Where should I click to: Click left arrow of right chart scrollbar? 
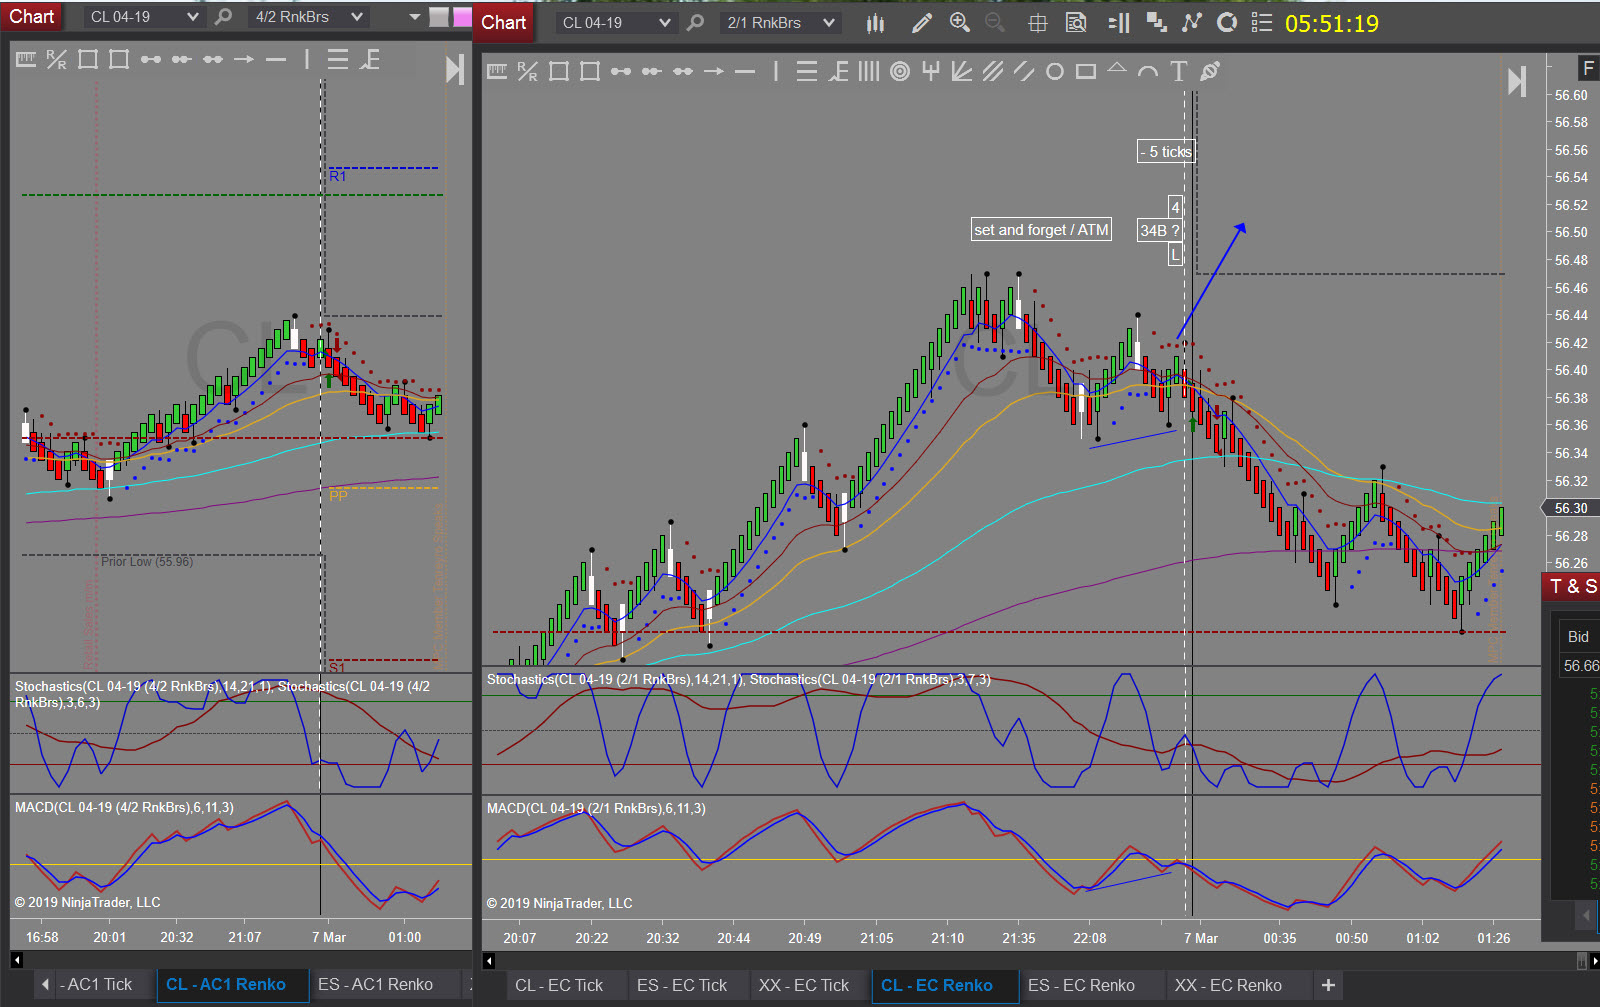click(x=489, y=961)
